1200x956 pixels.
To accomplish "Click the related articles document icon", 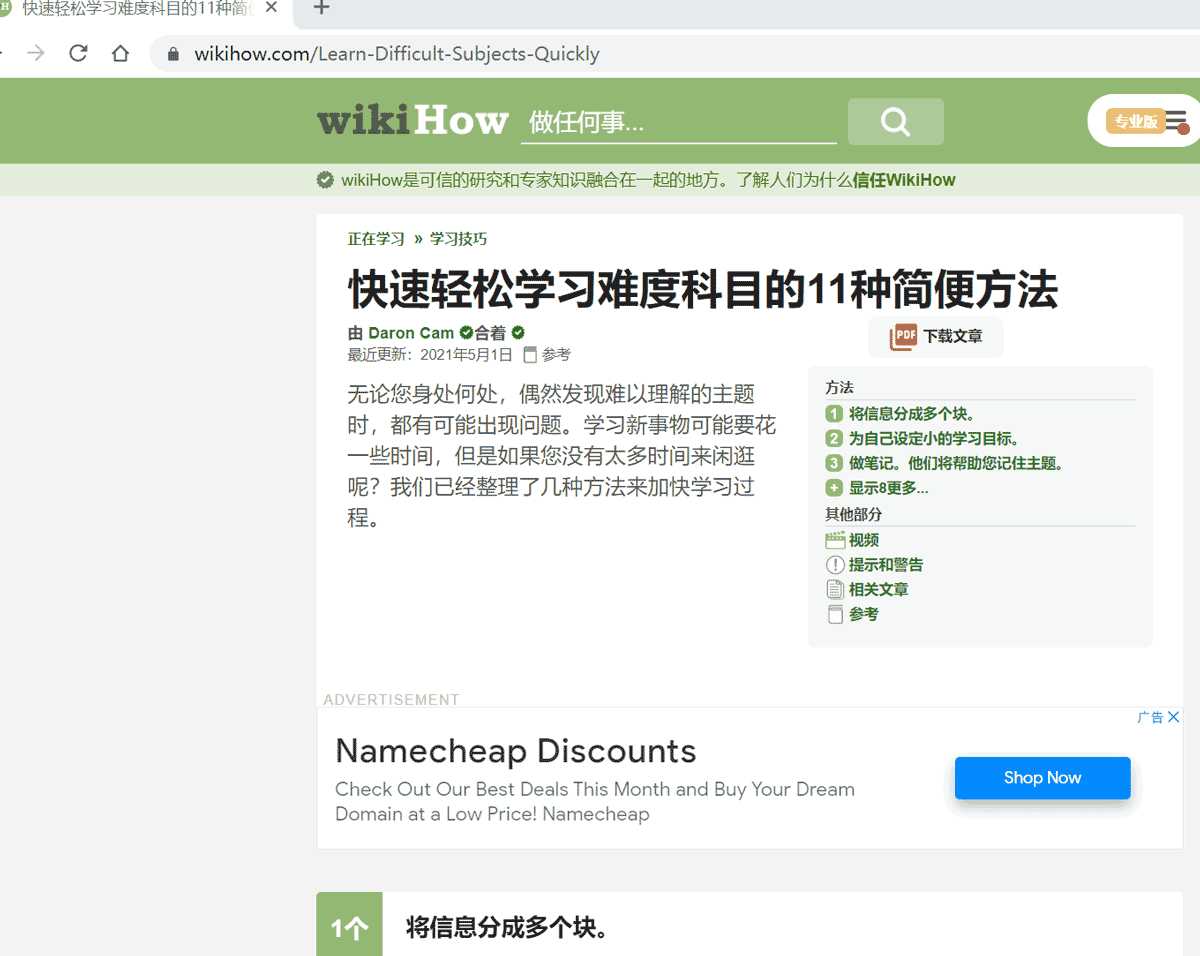I will (835, 590).
